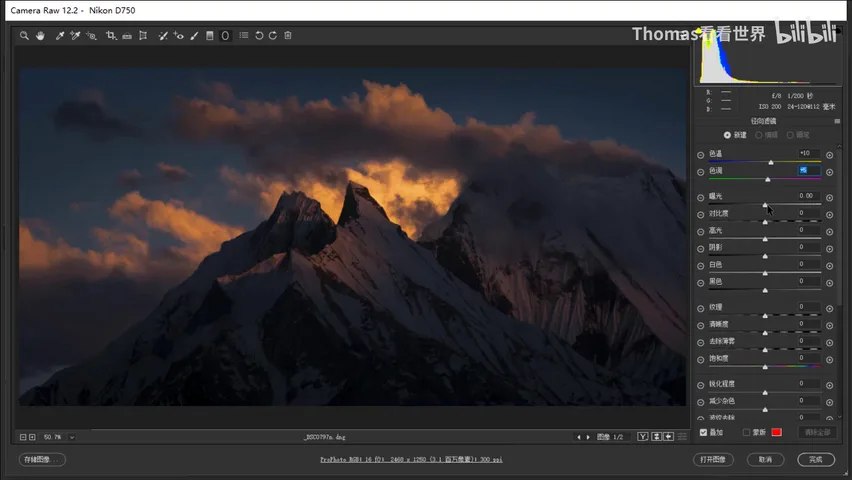Click the trash delete icon
The image size is (852, 480).
288,35
